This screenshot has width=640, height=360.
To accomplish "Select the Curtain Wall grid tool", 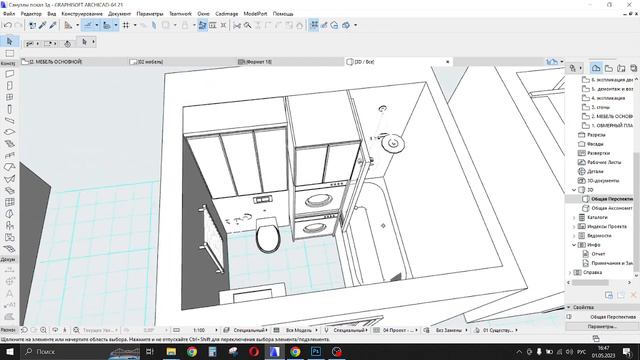I will coord(9,202).
